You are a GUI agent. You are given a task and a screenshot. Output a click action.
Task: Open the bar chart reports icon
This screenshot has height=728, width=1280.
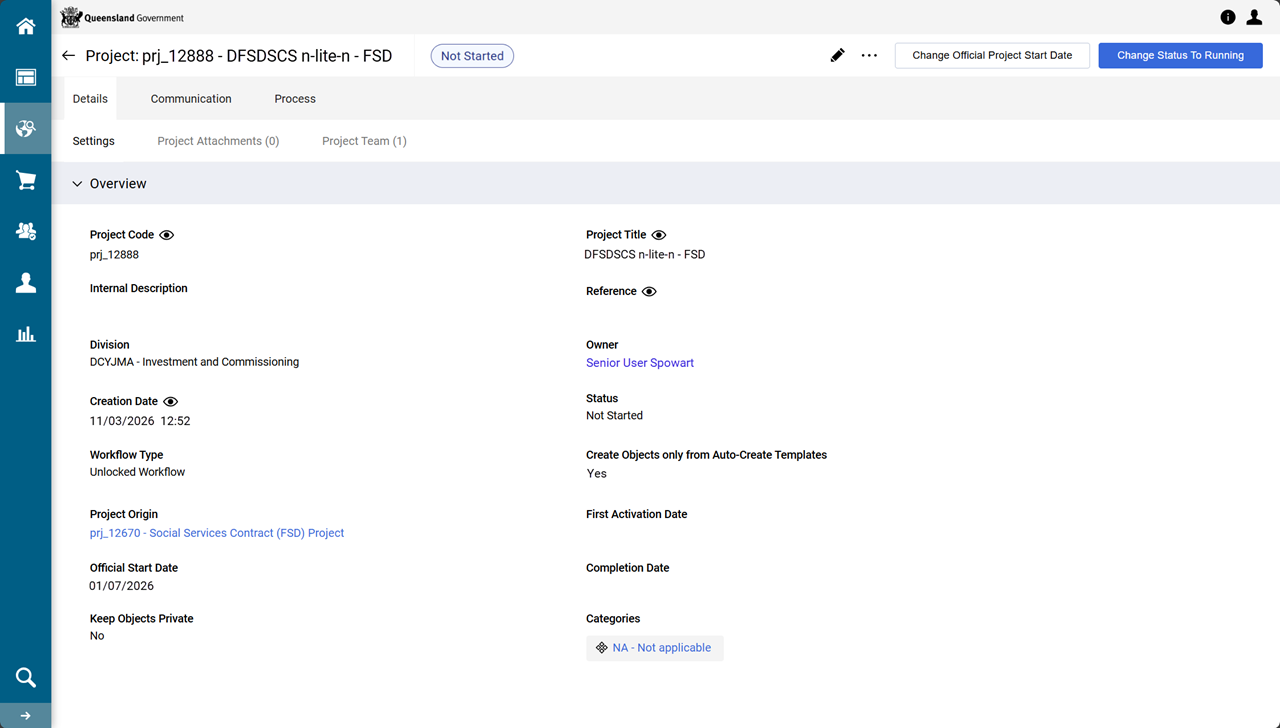tap(26, 334)
